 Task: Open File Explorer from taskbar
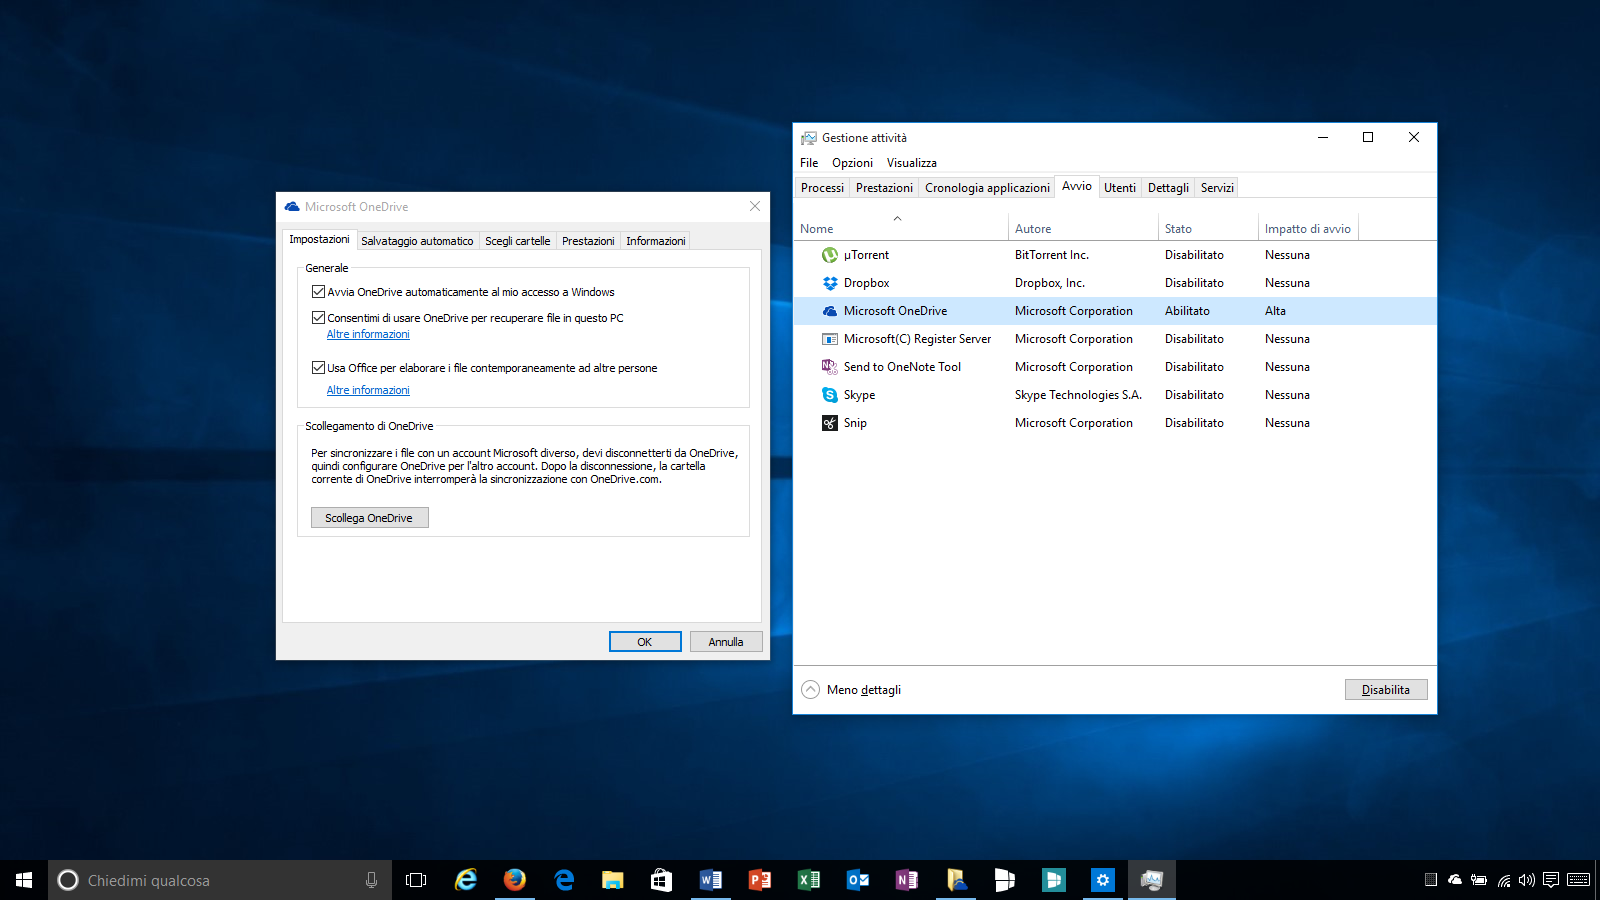613,880
